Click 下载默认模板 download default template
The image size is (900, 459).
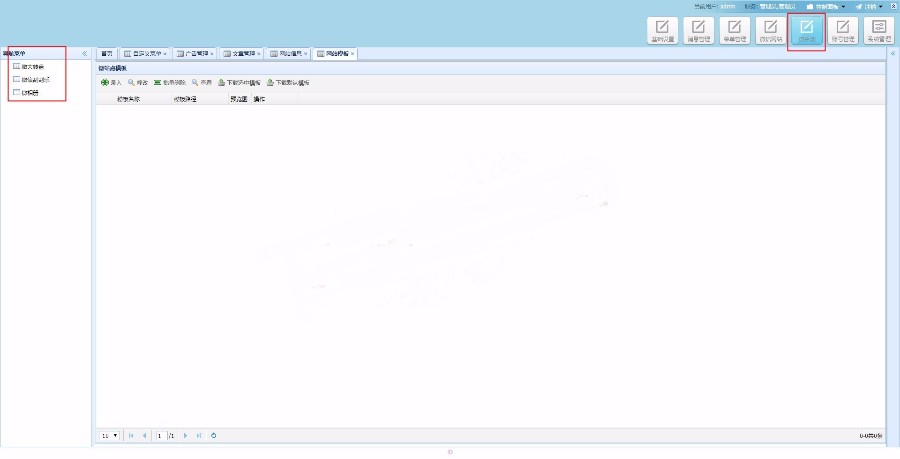[288, 83]
